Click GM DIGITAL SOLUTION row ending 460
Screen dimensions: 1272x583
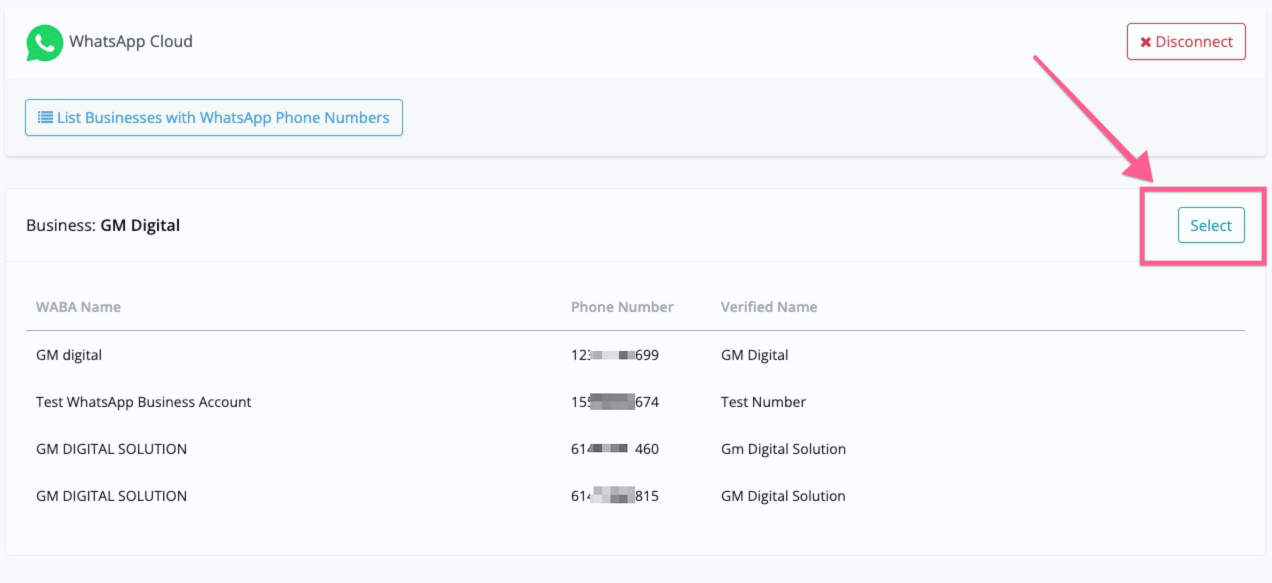coord(635,449)
